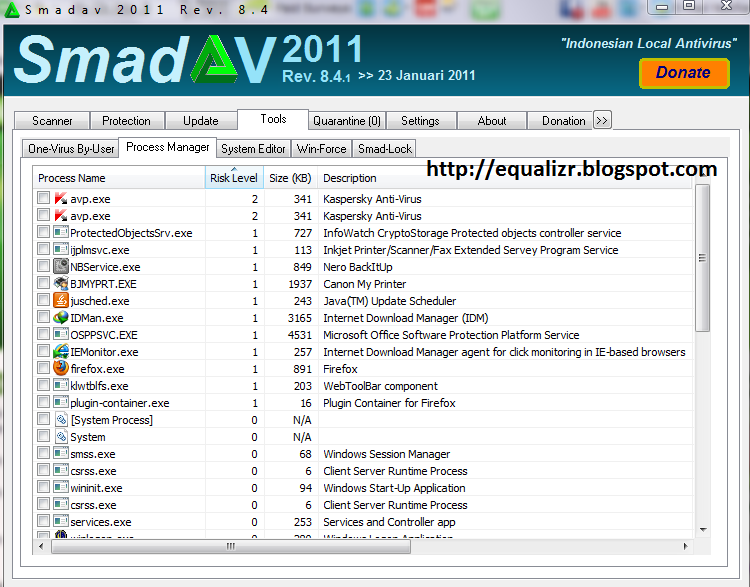This screenshot has width=750, height=587.
Task: Show more tabs with the >> button
Action: [602, 120]
